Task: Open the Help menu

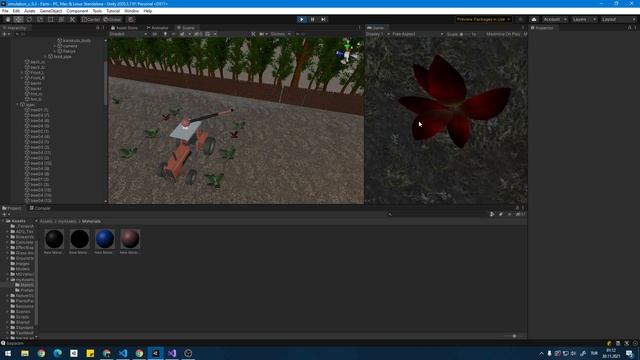Action: point(148,11)
